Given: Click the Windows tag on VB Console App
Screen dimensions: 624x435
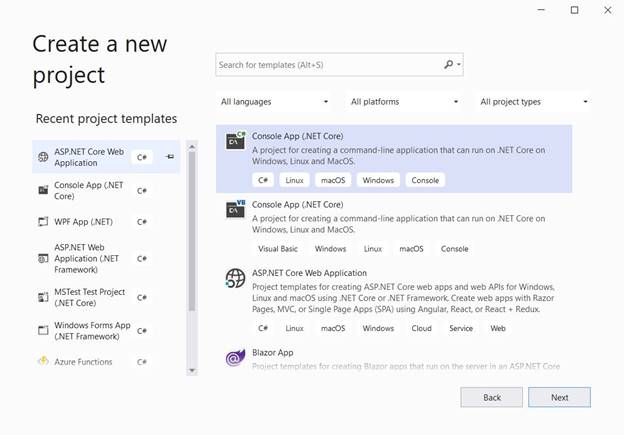Looking at the screenshot, I should [x=330, y=249].
